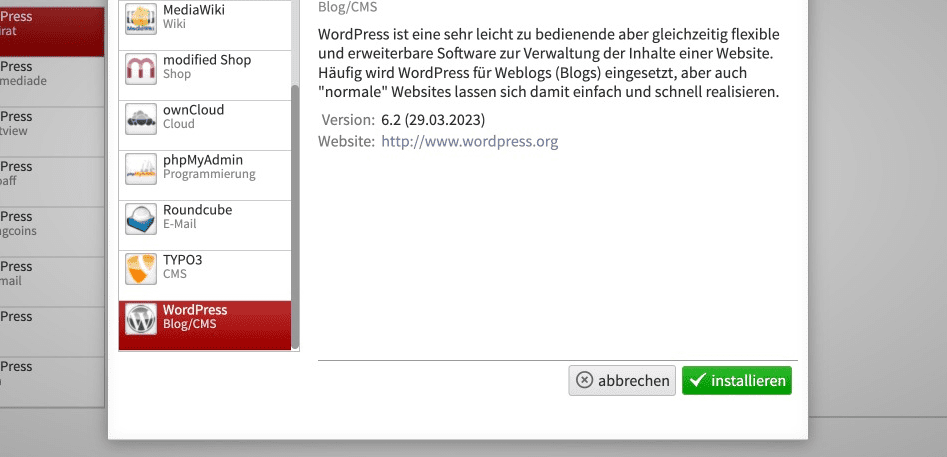Image resolution: width=947 pixels, height=457 pixels.
Task: Click the Website: label
Action: [x=347, y=142]
